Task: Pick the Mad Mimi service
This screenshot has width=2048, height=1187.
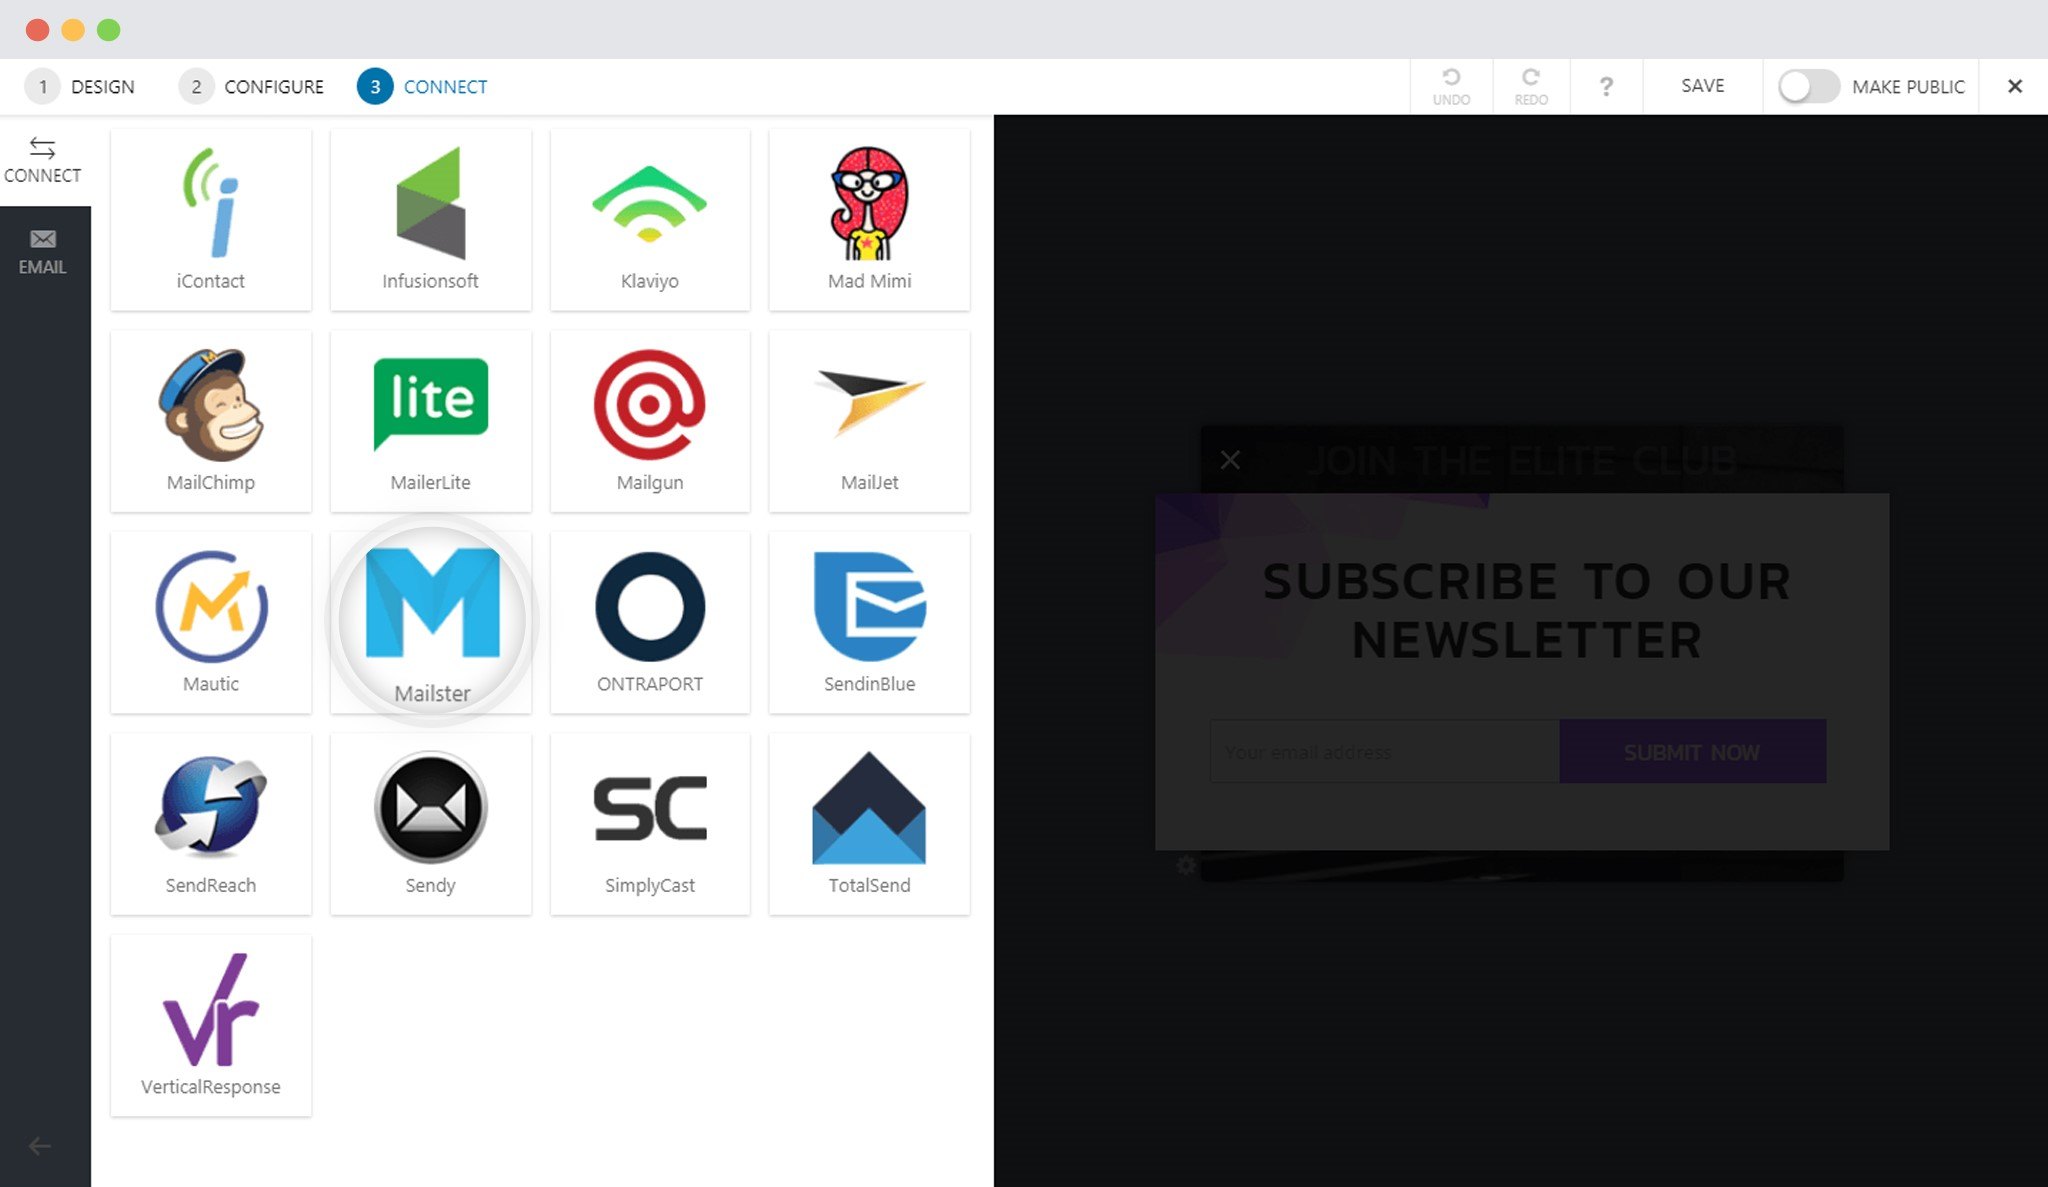Action: pos(869,219)
